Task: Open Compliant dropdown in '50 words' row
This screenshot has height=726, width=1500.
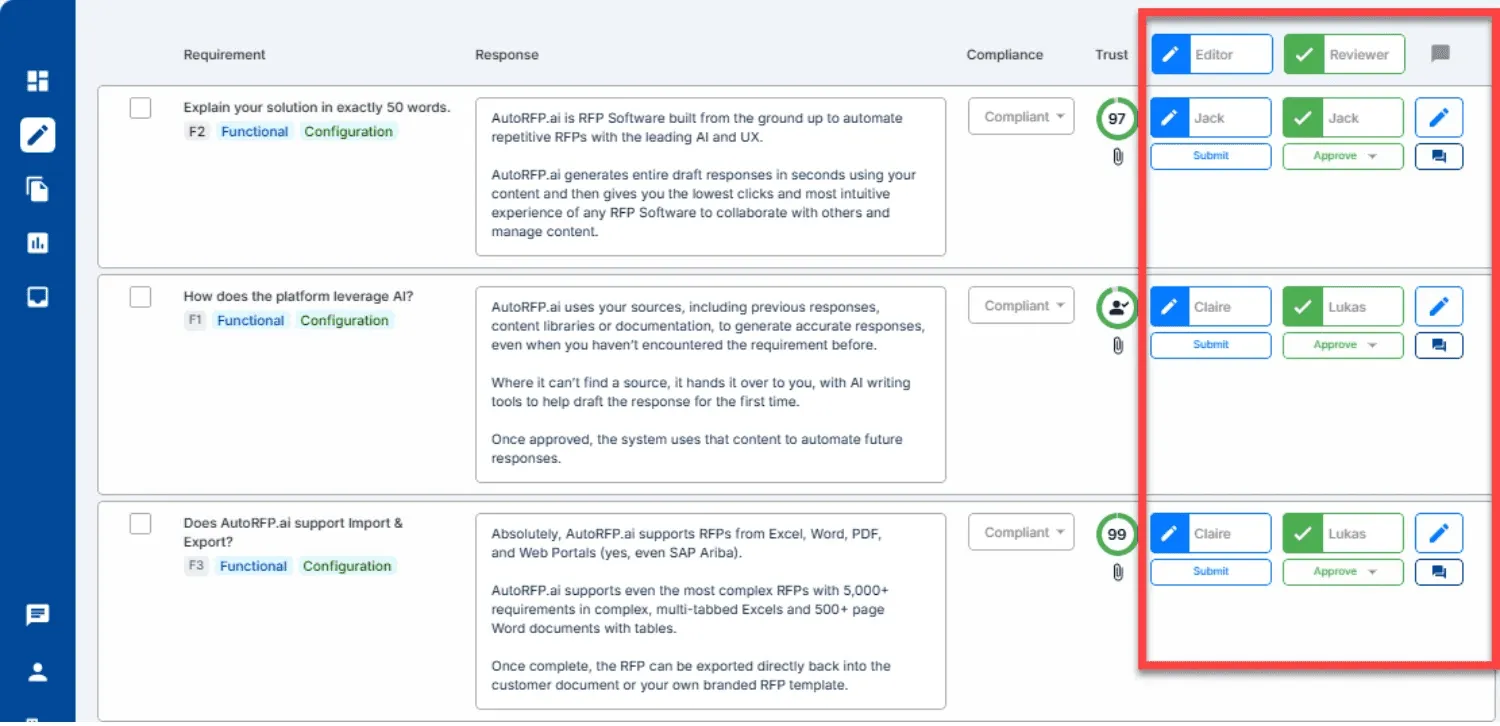Action: [x=1021, y=117]
